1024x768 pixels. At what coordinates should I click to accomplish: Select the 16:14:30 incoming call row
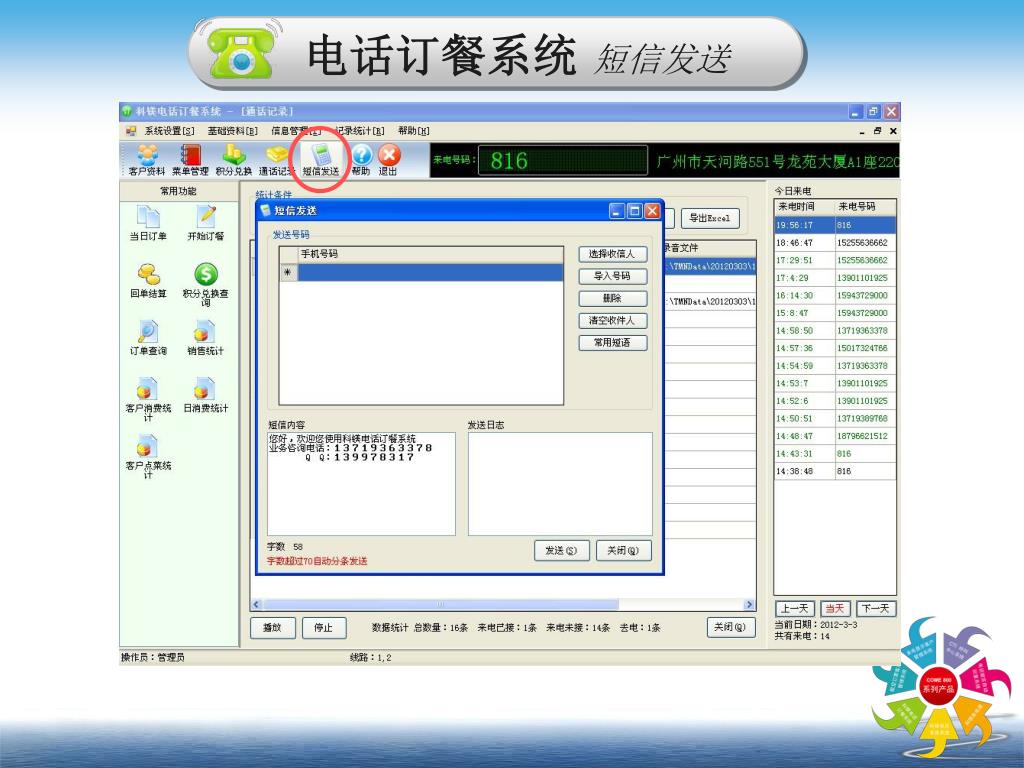(x=835, y=296)
